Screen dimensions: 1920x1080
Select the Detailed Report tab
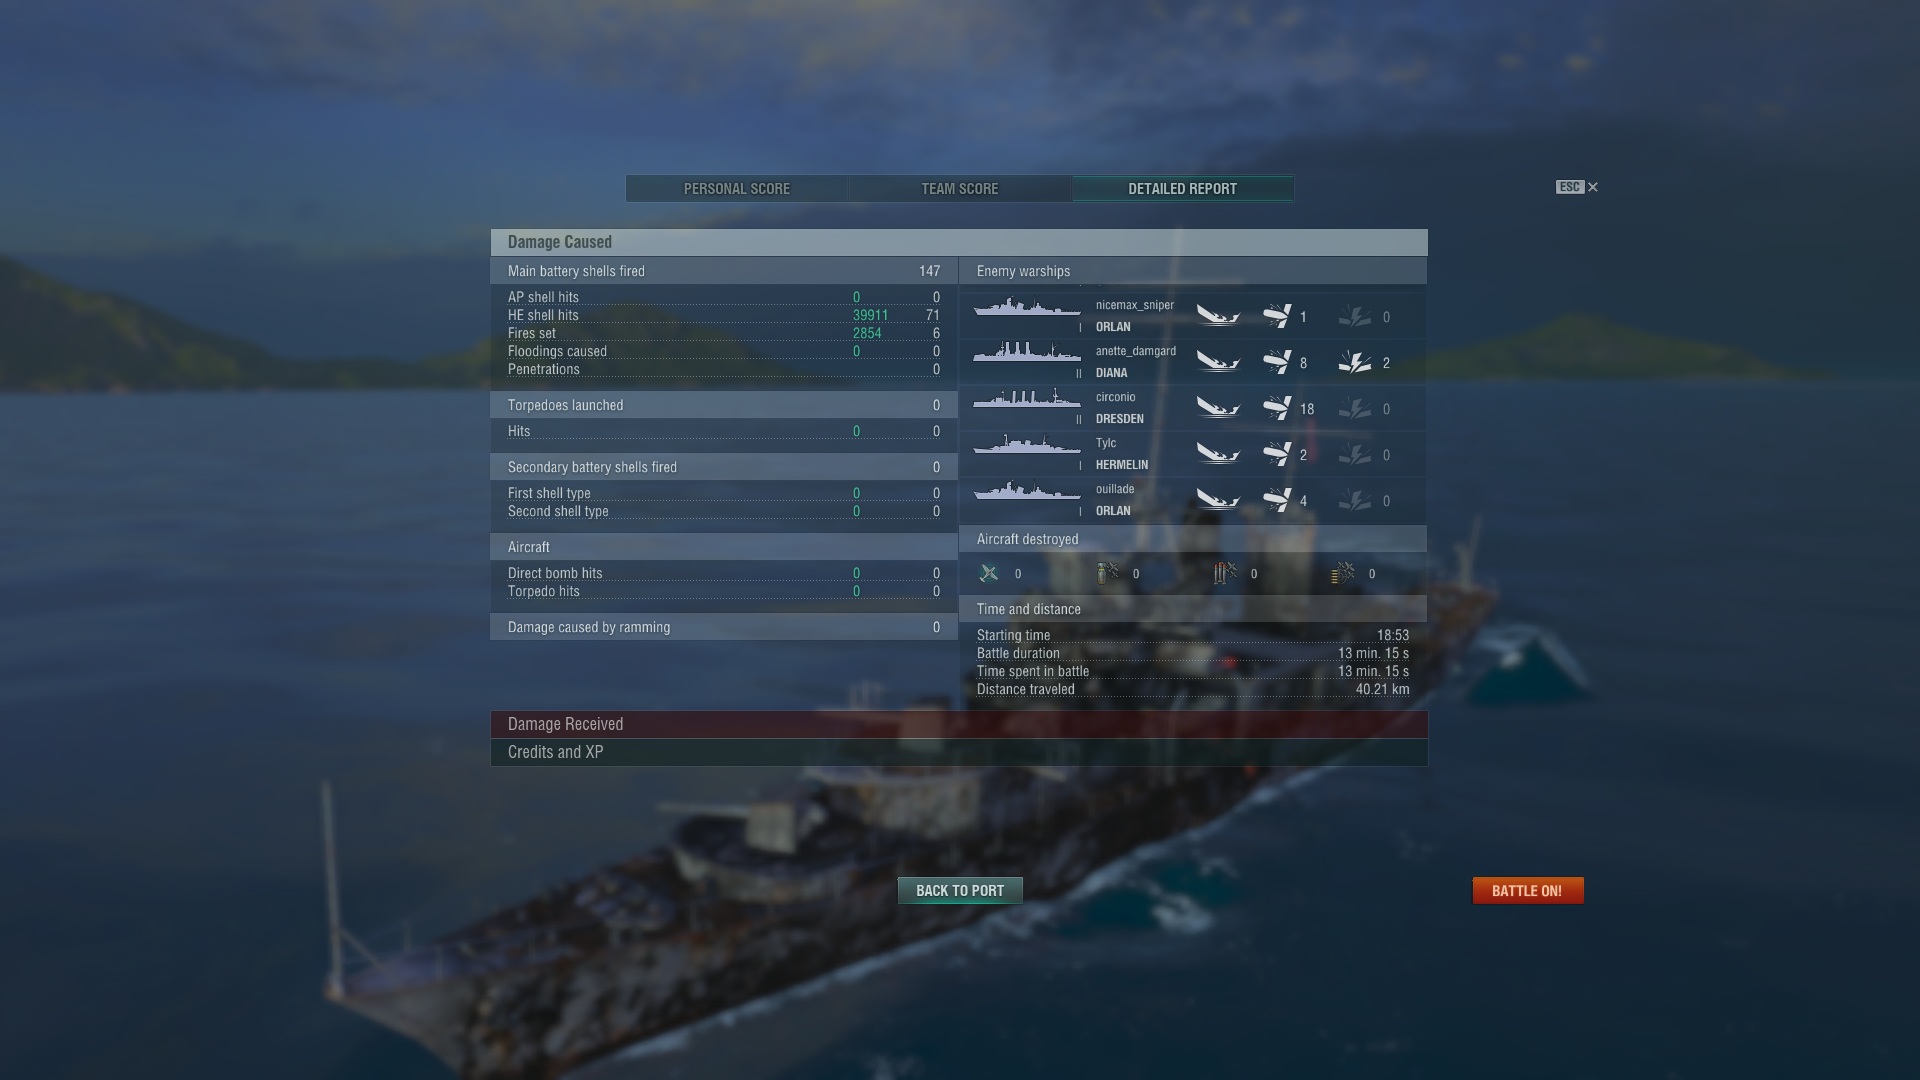pyautogui.click(x=1183, y=189)
